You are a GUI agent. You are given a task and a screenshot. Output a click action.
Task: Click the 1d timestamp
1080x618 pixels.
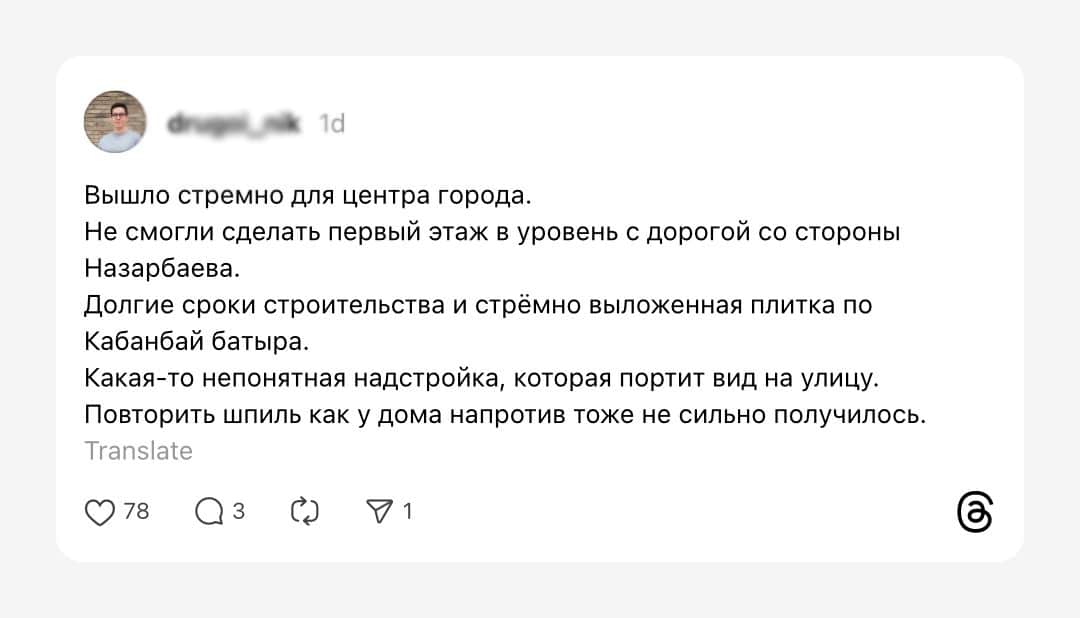332,123
